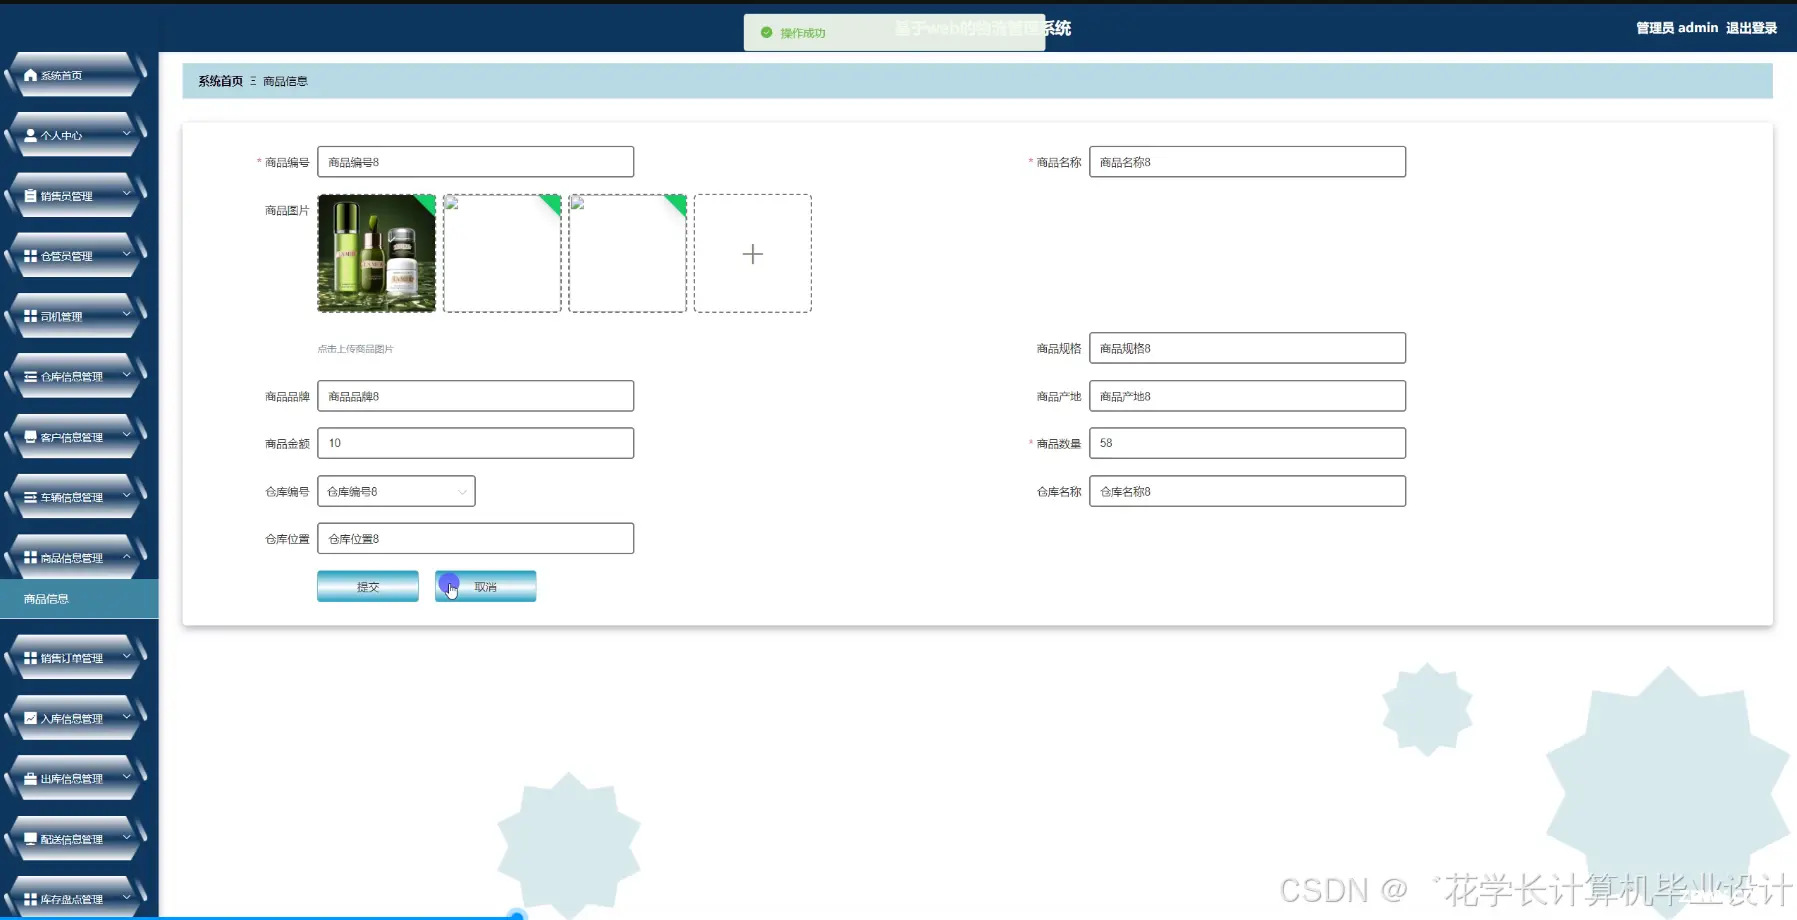This screenshot has height=920, width=1797.
Task: Click the 商品品牌 input field
Action: click(x=476, y=396)
